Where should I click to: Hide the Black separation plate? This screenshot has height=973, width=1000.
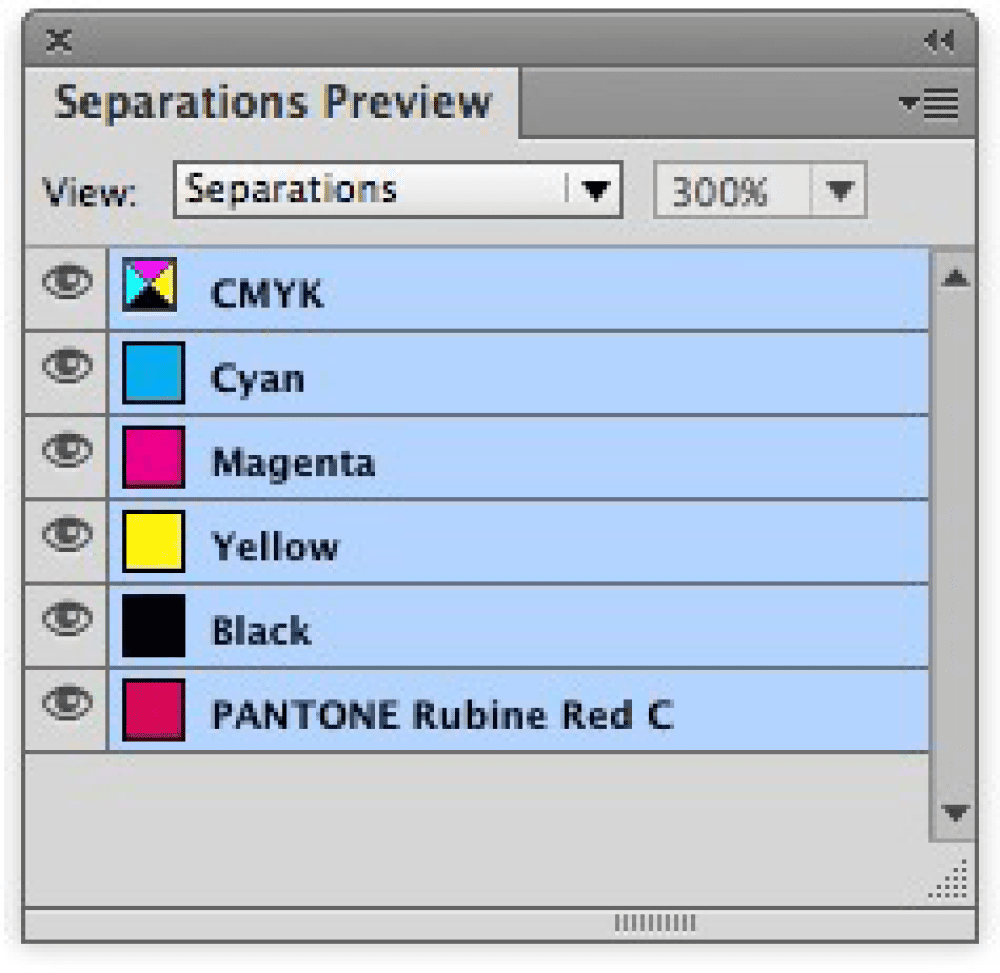pos(66,620)
